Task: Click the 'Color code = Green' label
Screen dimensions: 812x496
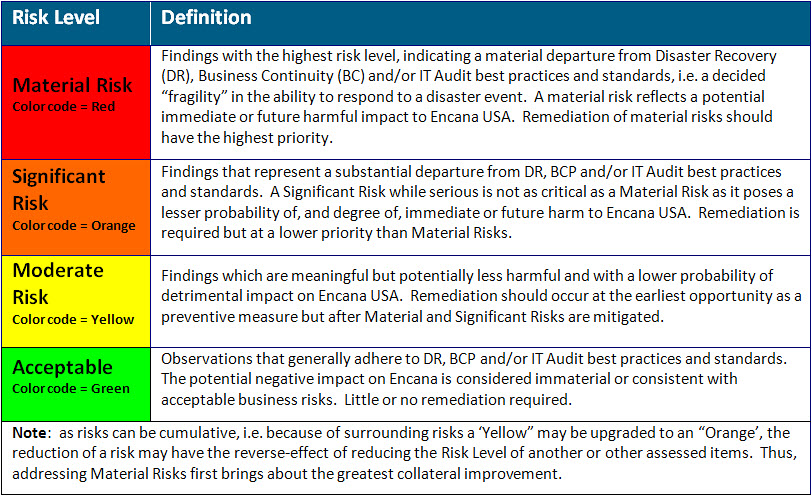Action: click(71, 388)
